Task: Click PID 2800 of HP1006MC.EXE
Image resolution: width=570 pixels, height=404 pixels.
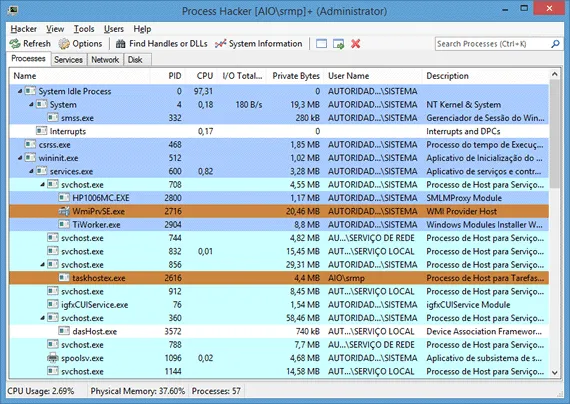Action: pos(173,198)
